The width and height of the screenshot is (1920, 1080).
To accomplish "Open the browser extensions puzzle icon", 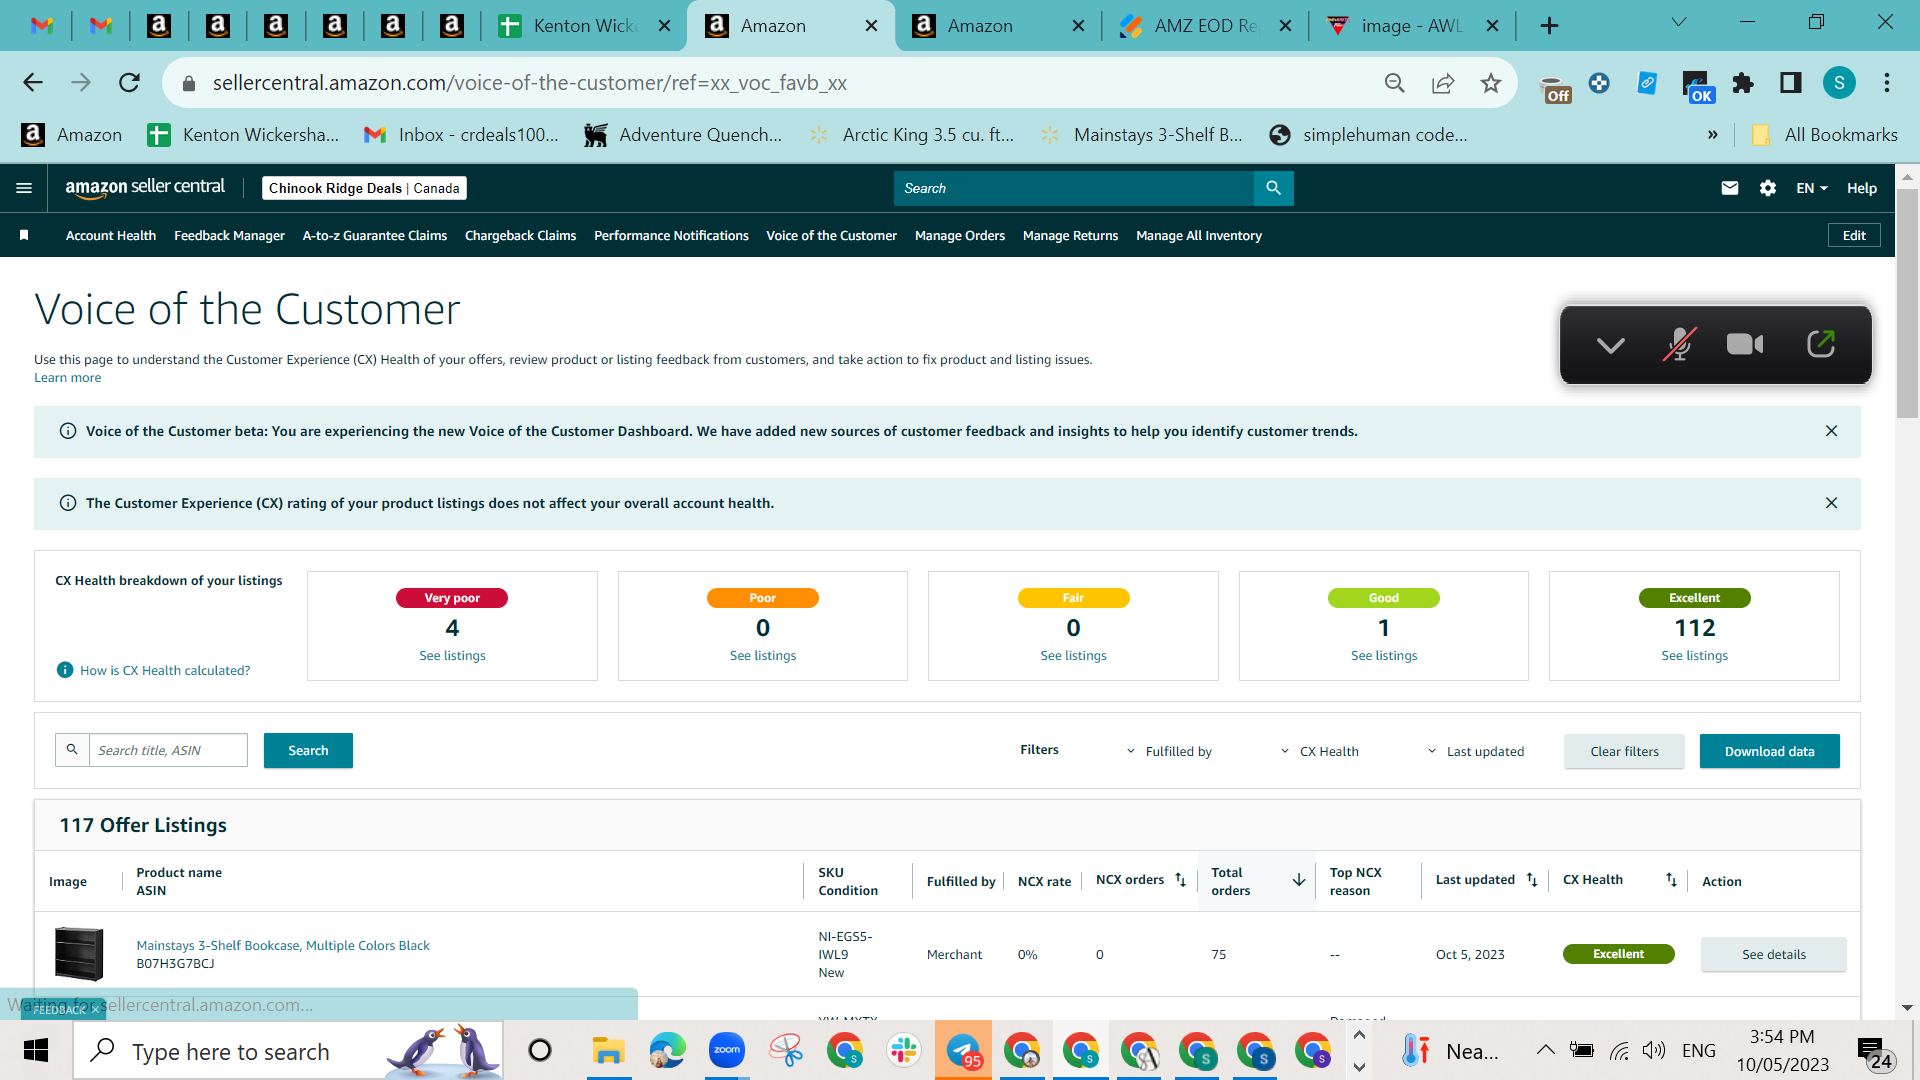I will (1743, 83).
